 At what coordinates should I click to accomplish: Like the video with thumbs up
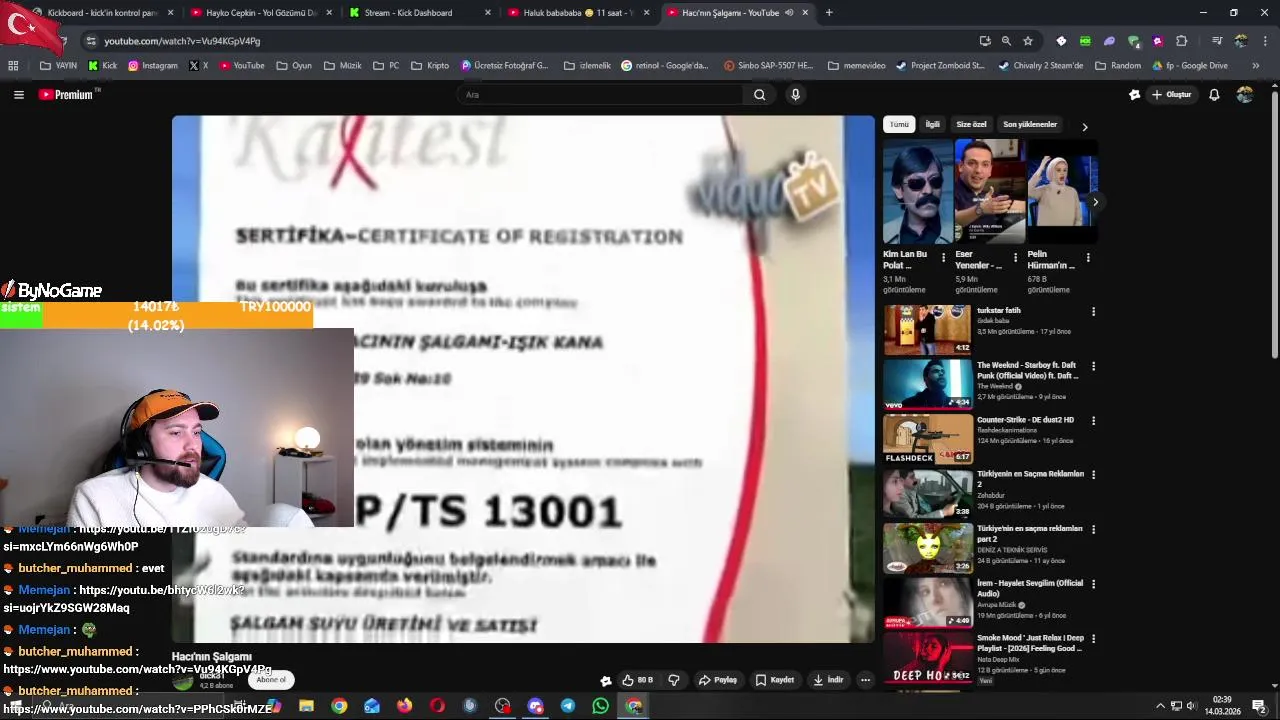coord(637,680)
